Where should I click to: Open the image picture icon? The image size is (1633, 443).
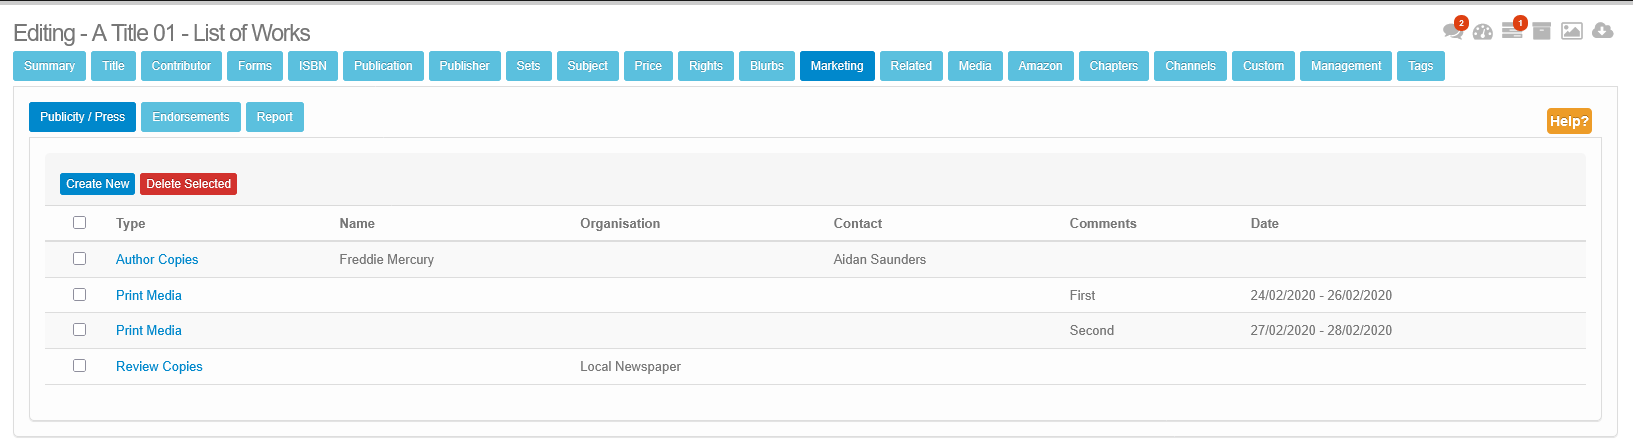click(1572, 32)
